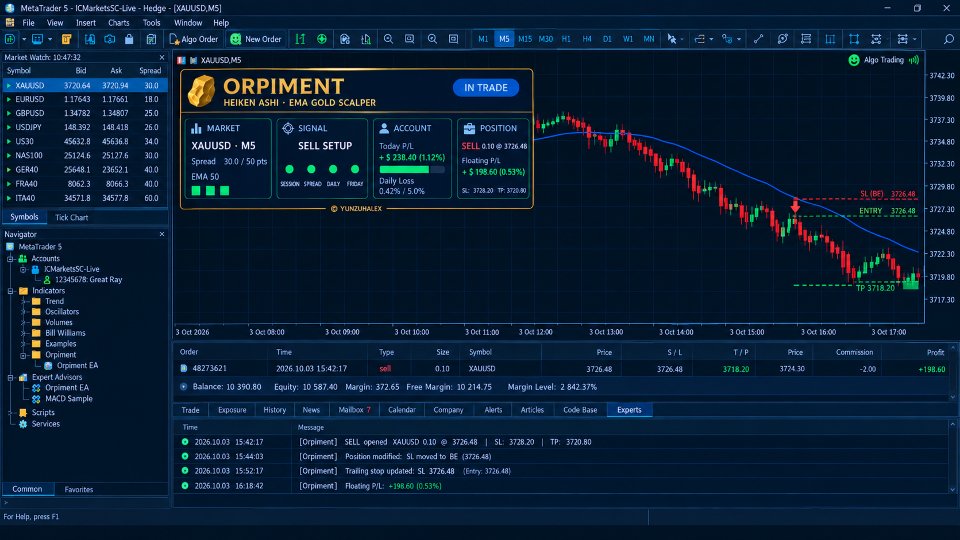
Task: Select Orpiment EA under Expert Advisors
Action: [67, 388]
